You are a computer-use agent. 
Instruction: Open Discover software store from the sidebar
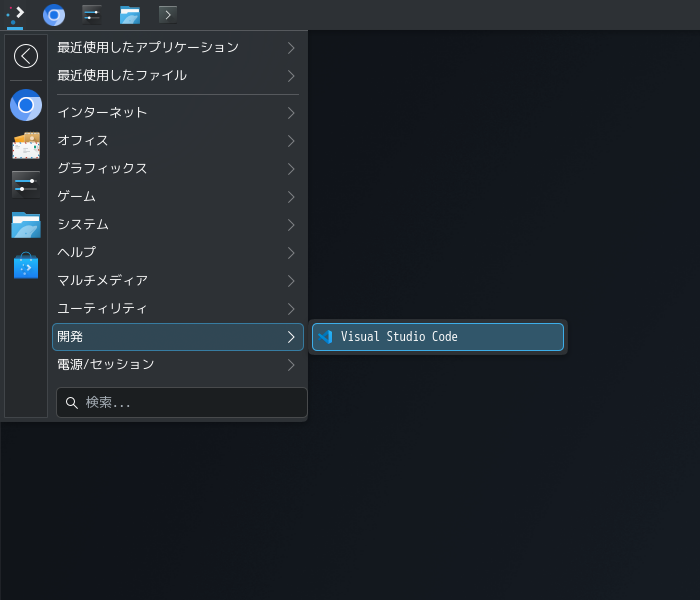point(26,265)
